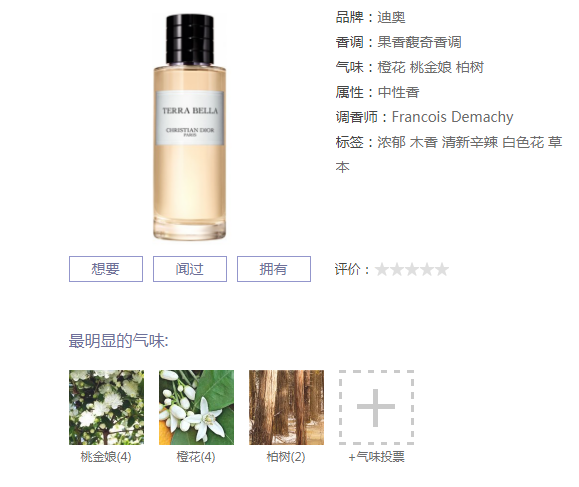Select the 中性香 attribute link

398,92
